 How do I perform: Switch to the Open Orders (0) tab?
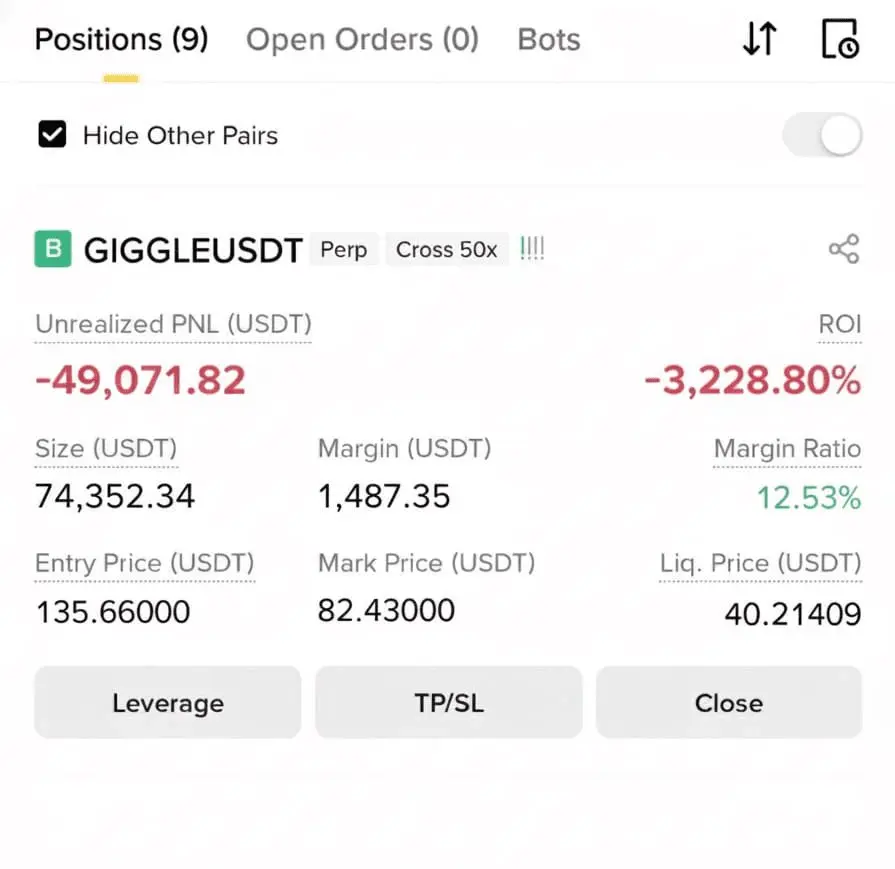click(x=362, y=39)
